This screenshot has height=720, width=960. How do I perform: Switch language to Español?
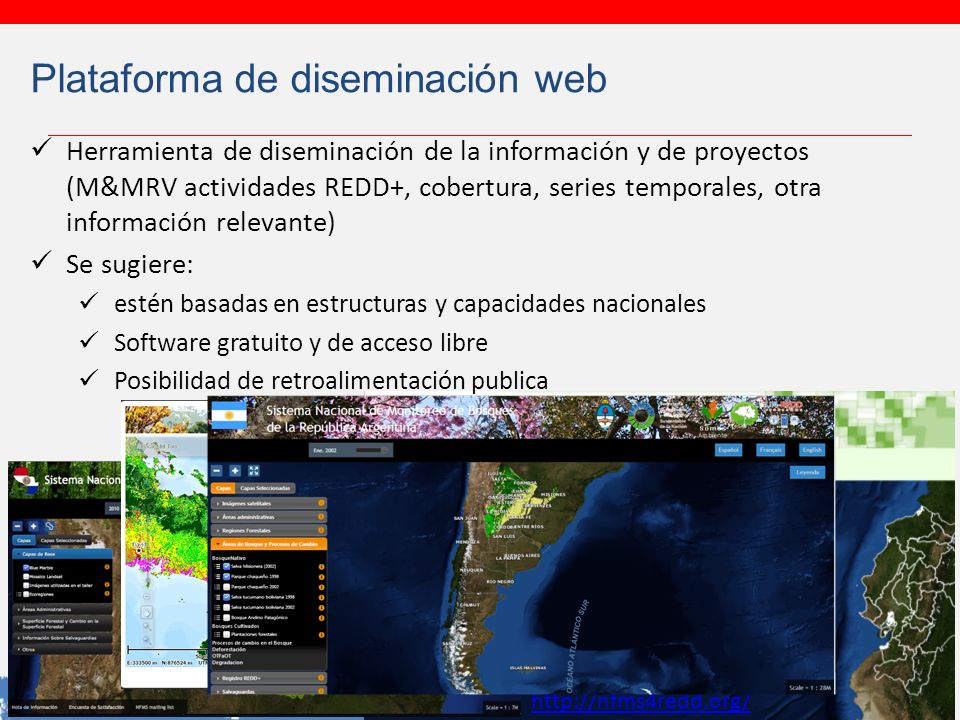pos(728,450)
